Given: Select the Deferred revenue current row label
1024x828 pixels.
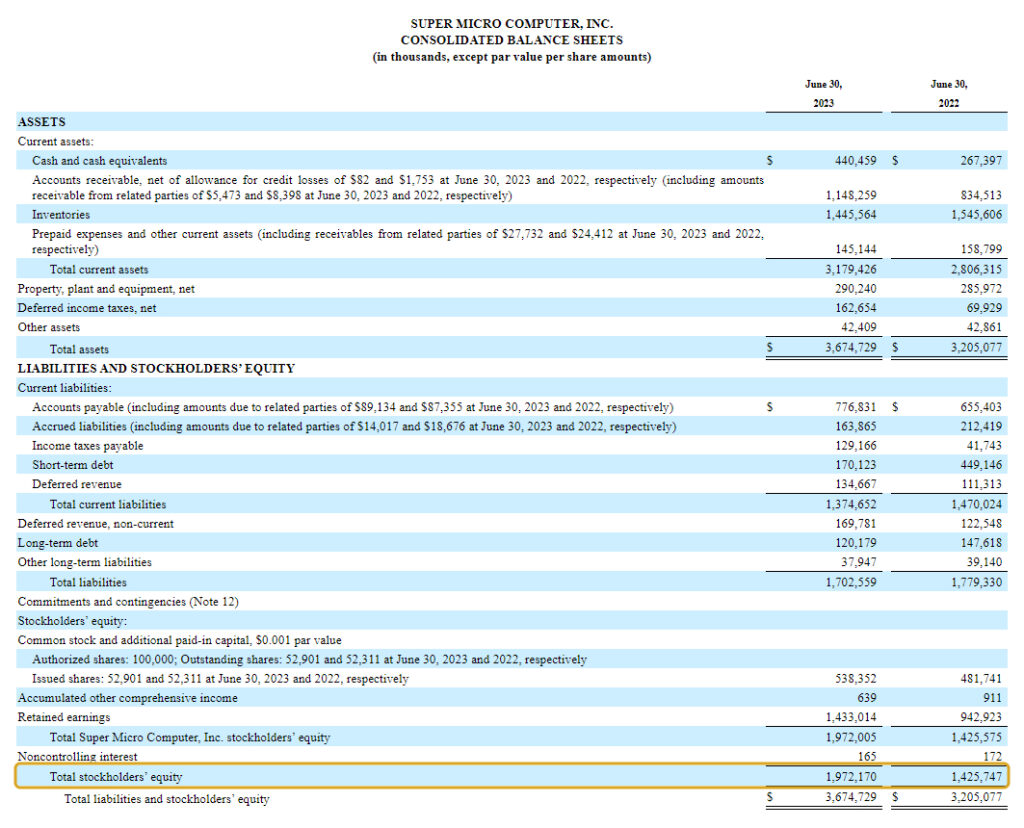Looking at the screenshot, I should pos(76,485).
